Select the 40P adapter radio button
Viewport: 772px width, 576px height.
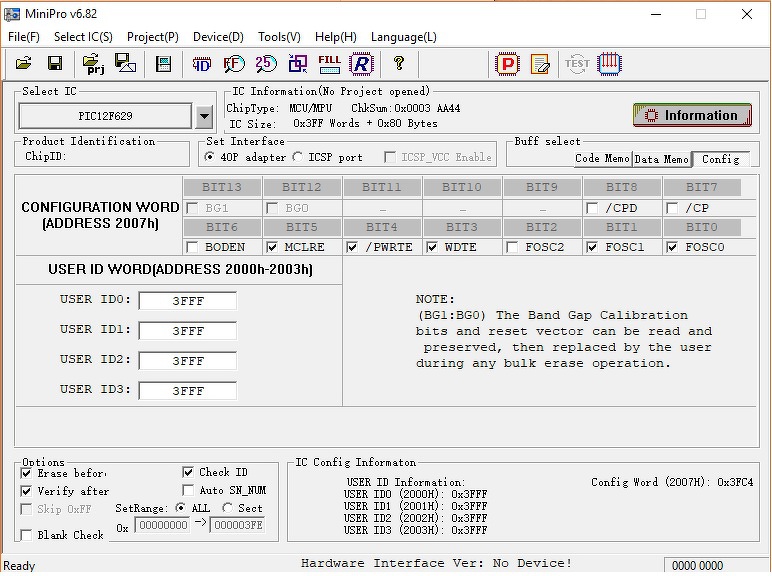[210, 157]
